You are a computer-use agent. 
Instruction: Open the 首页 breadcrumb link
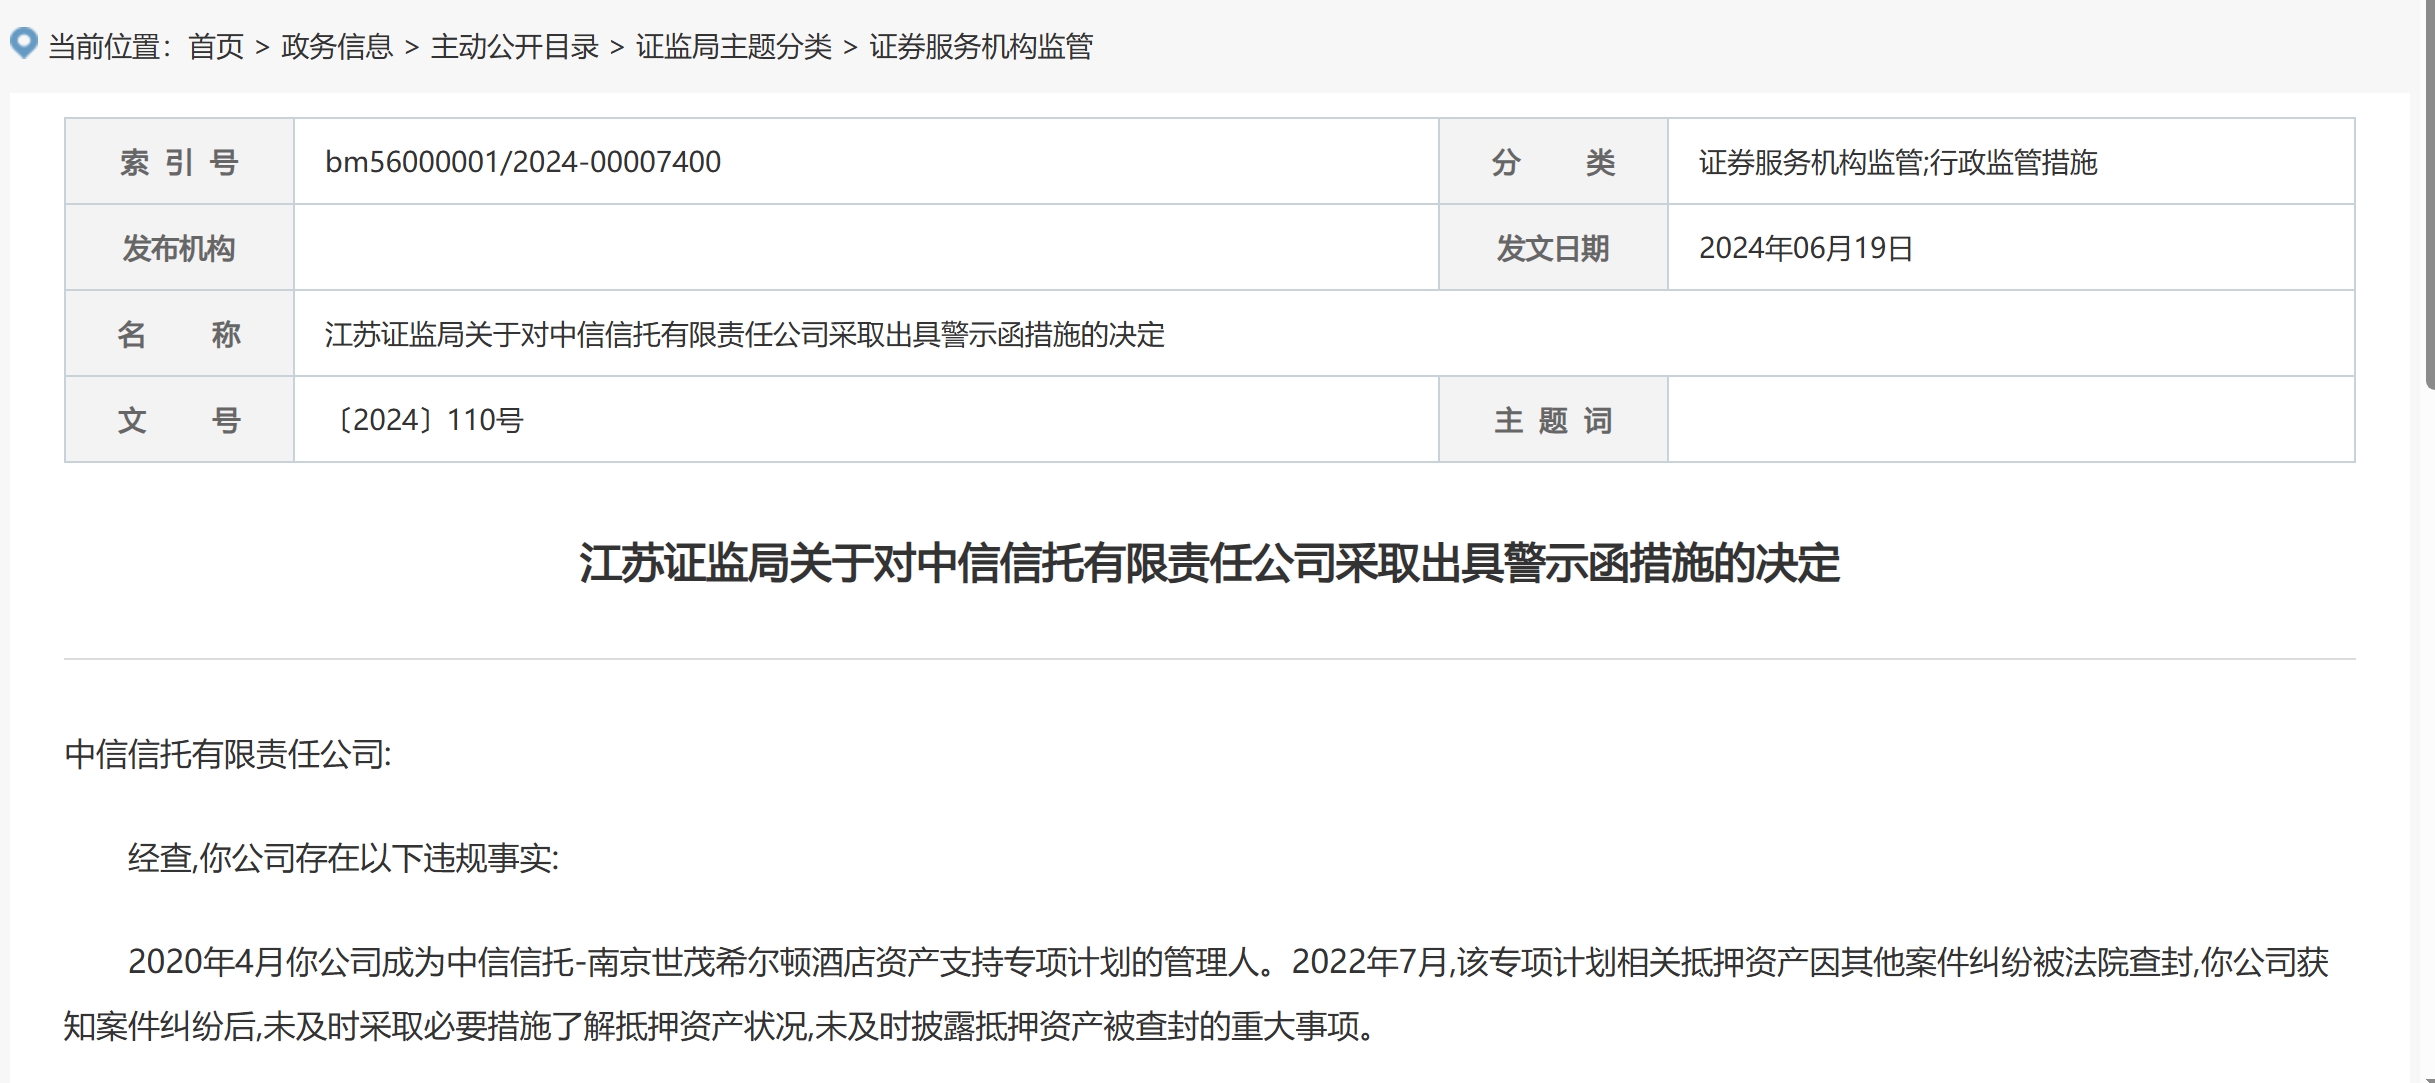pos(216,47)
